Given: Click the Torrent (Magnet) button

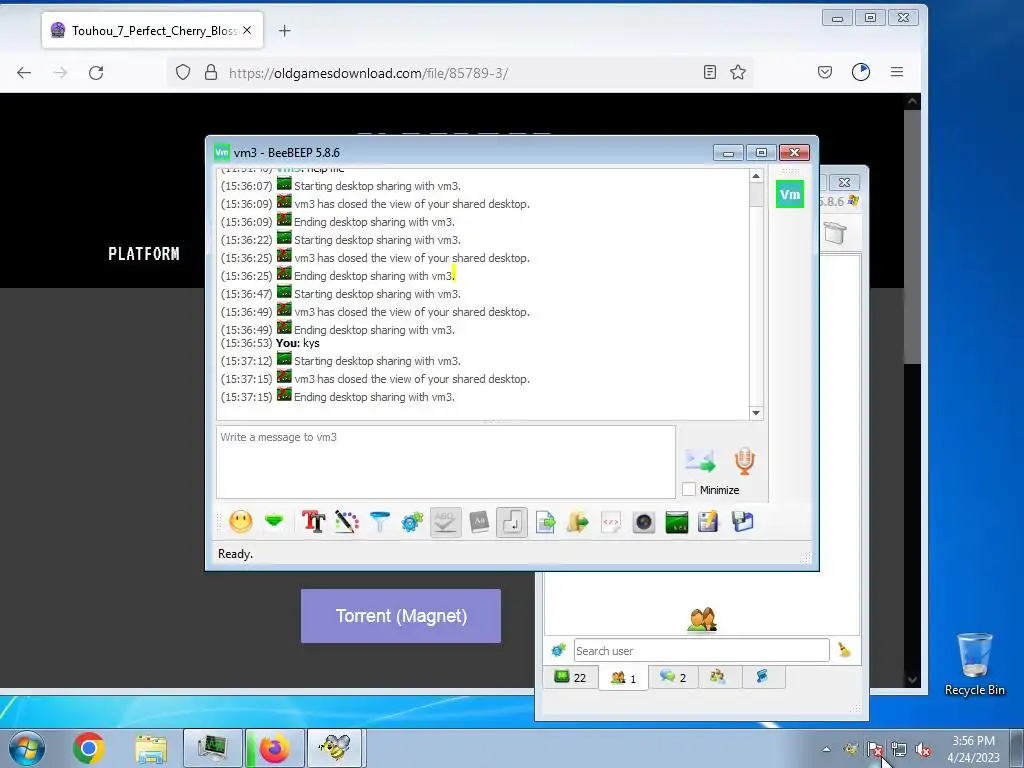Looking at the screenshot, I should pos(401,616).
